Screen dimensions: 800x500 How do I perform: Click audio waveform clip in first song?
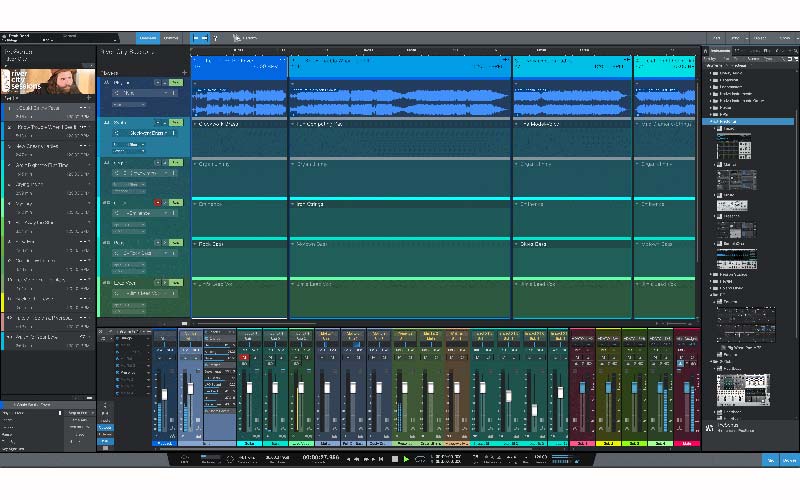click(239, 102)
